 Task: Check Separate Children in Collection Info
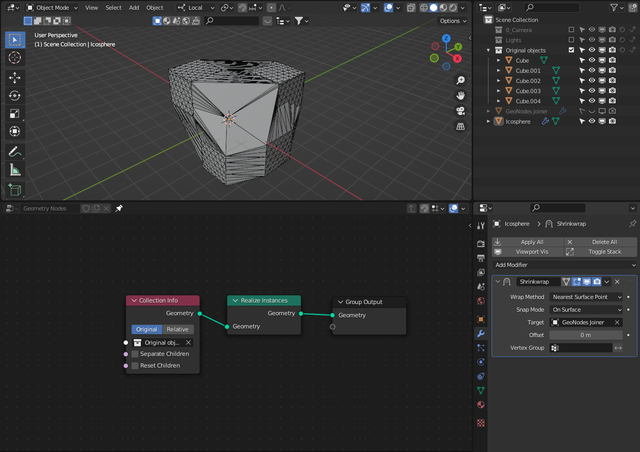coord(135,354)
